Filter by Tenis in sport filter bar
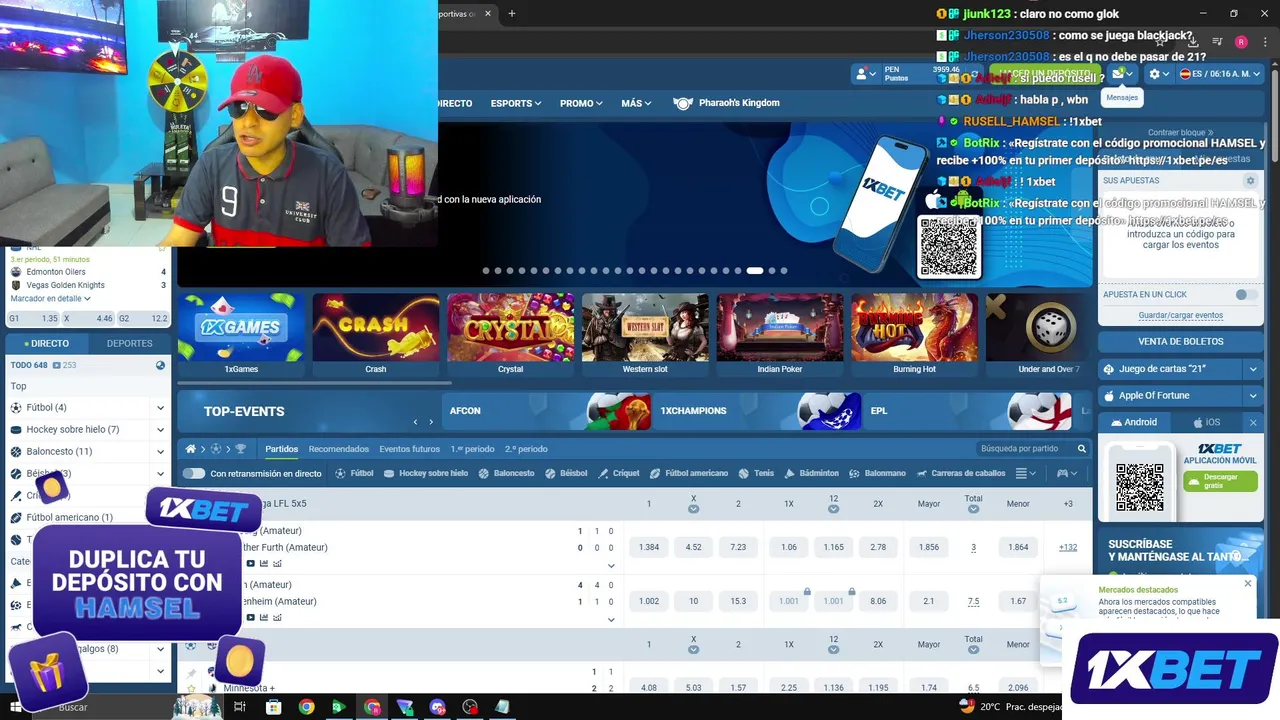The width and height of the screenshot is (1280, 720). pos(756,473)
